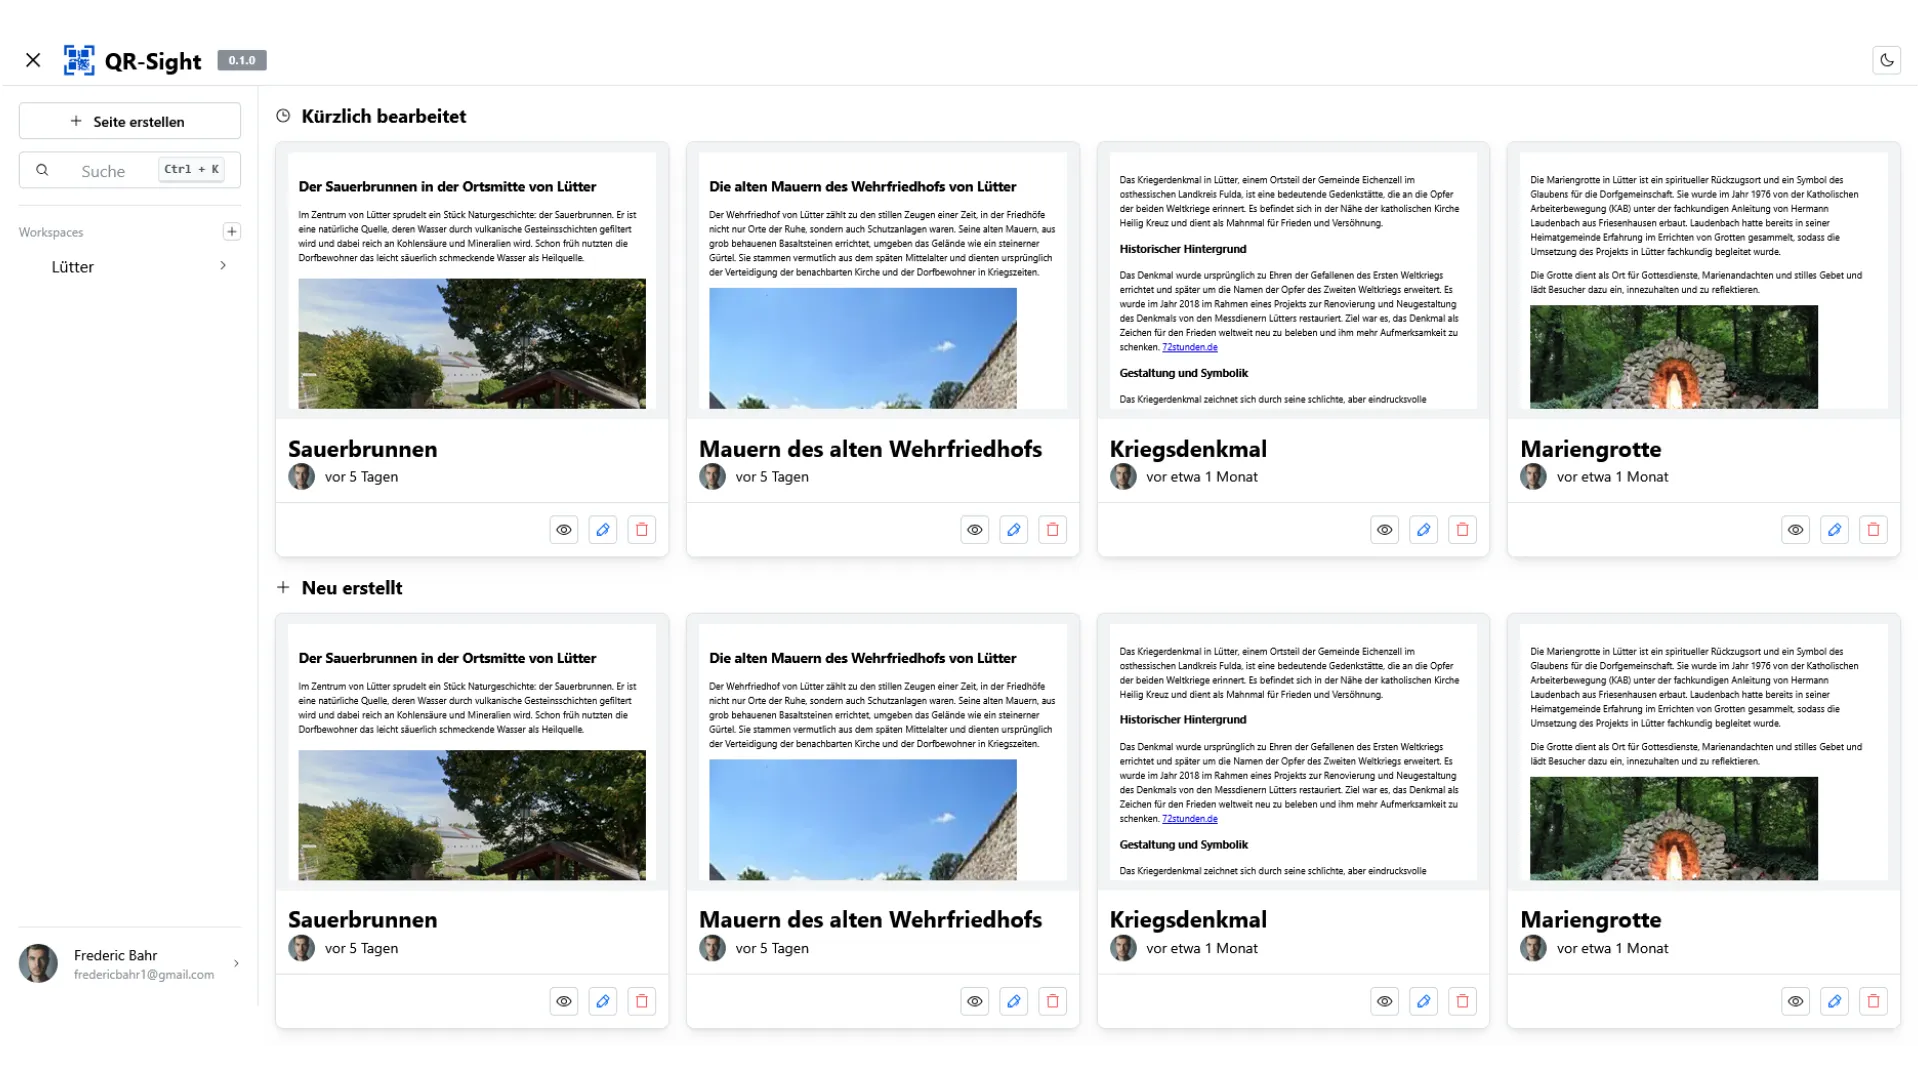Click the QR-Sight logo icon
This screenshot has width=1920, height=1080.
pyautogui.click(x=80, y=60)
